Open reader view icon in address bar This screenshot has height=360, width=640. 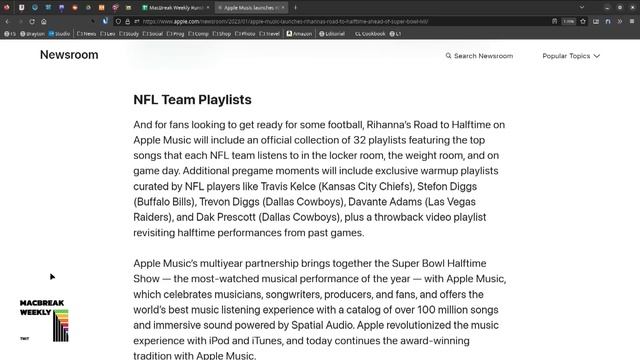(x=554, y=21)
